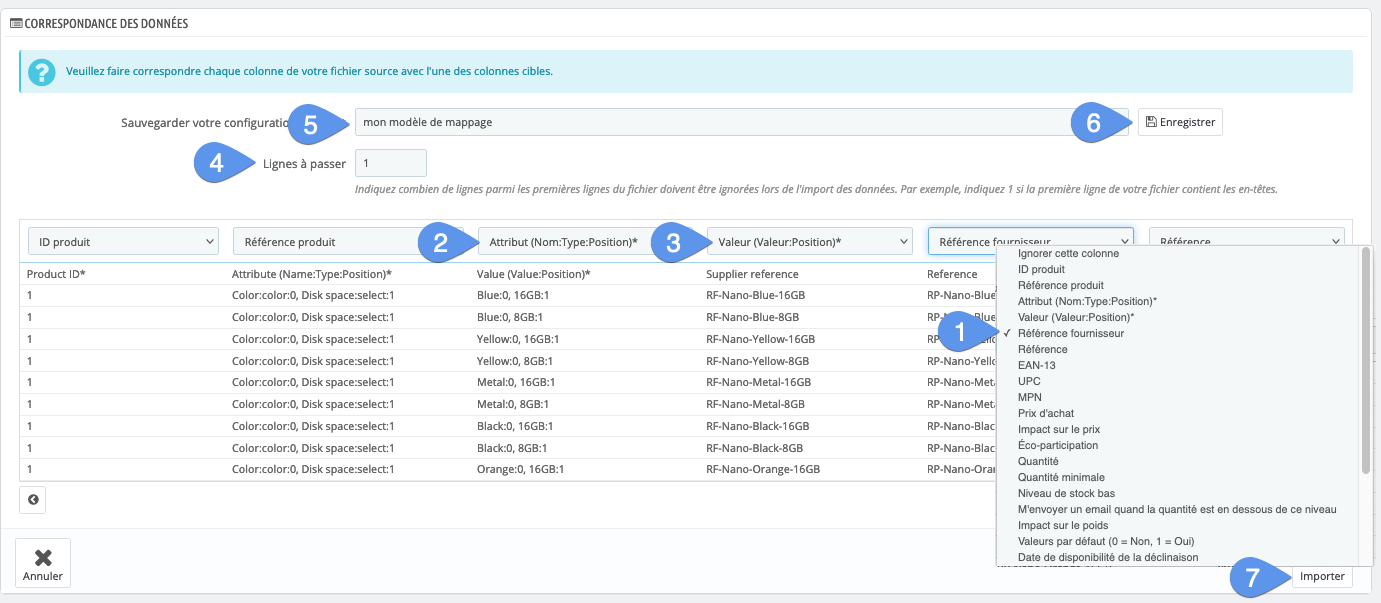Choose 'Ignorer cette colonne' in the open list
The height and width of the screenshot is (603, 1381).
point(1068,253)
